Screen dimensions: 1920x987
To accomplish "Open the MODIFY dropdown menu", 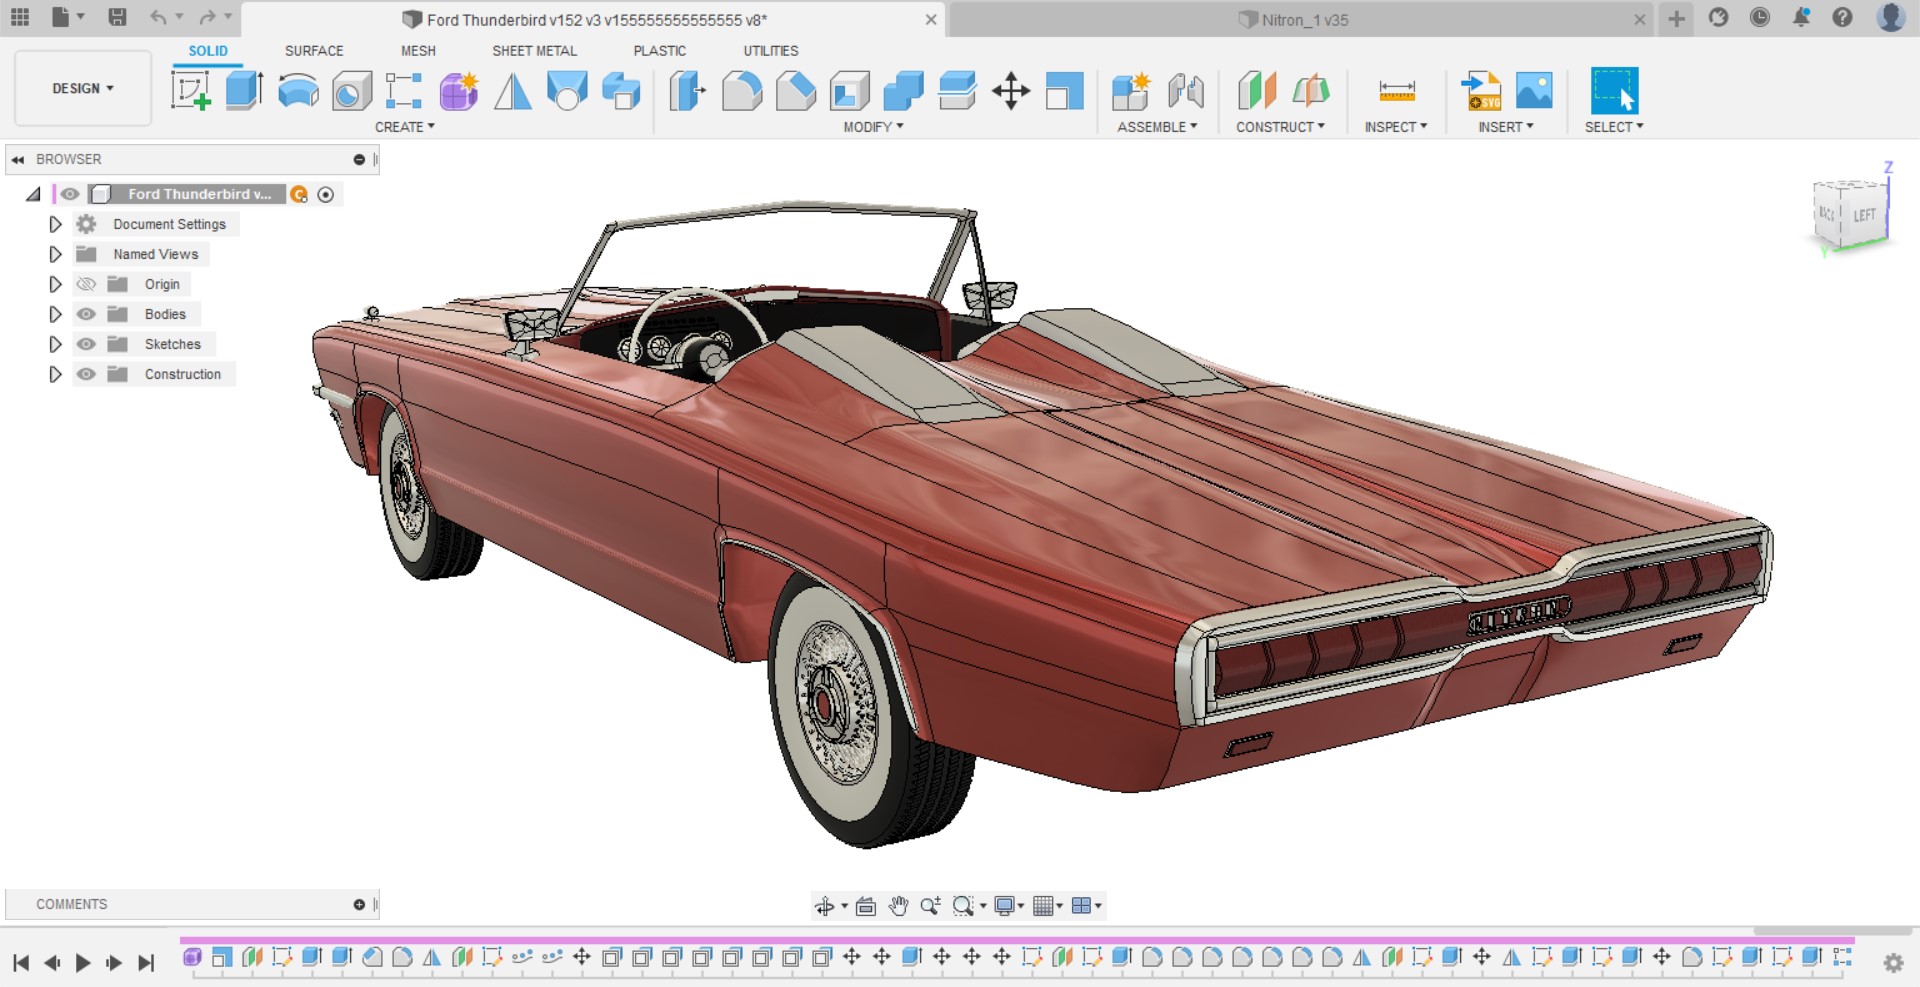I will 873,127.
